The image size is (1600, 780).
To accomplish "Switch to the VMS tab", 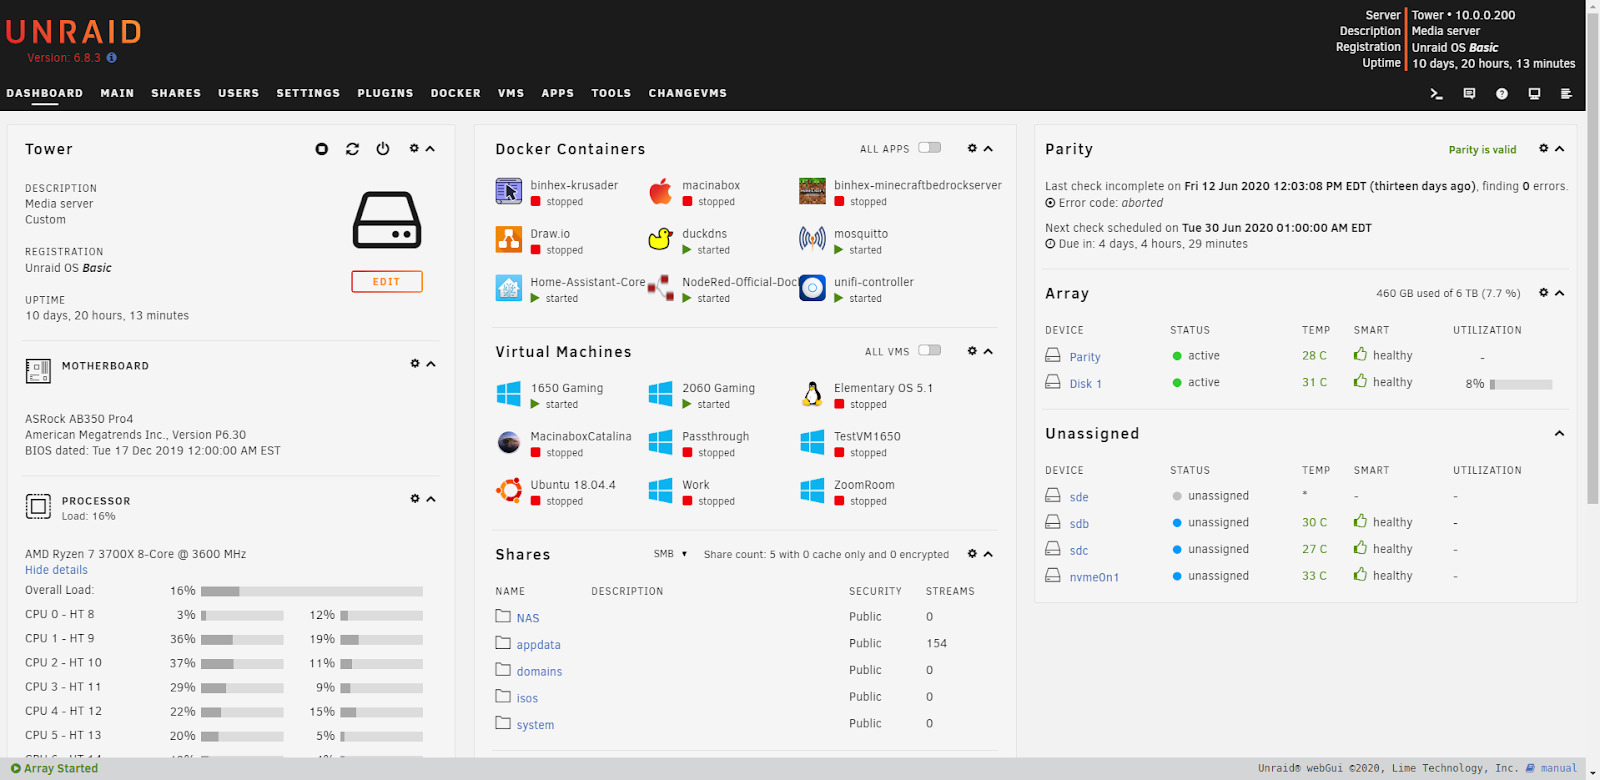I will [511, 93].
